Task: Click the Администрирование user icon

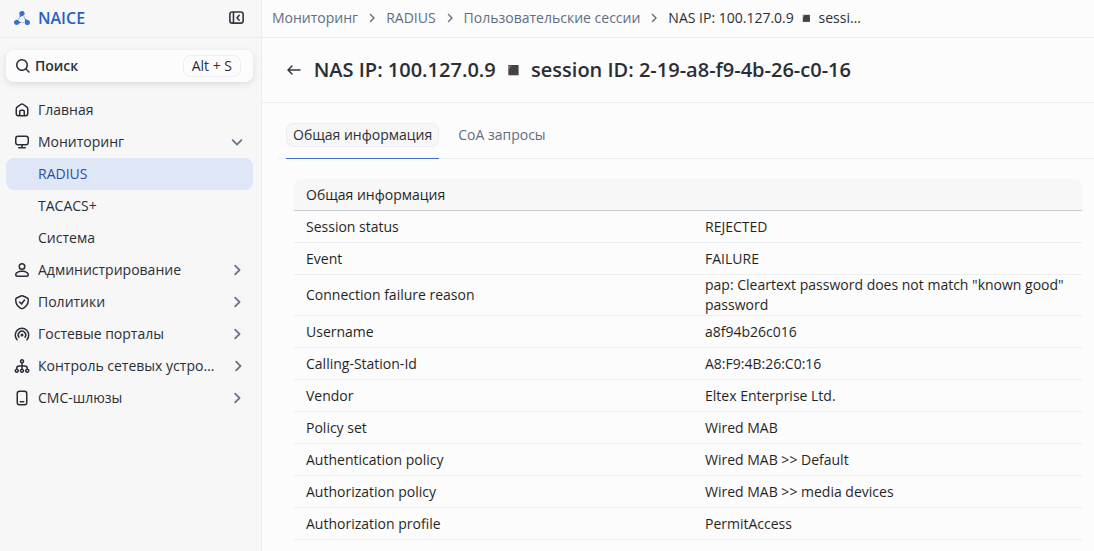Action: click(22, 270)
